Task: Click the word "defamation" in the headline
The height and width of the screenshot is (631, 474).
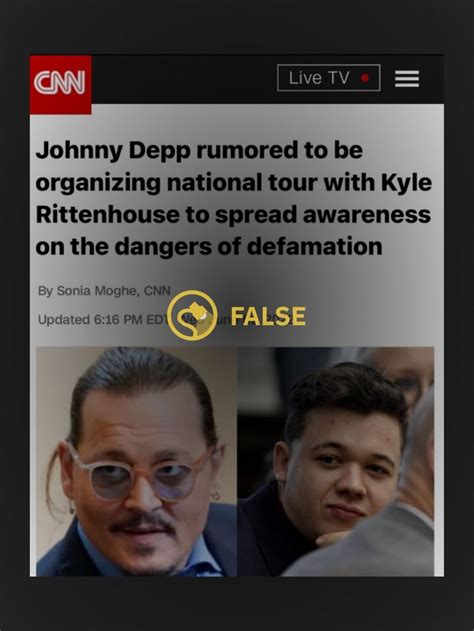Action: point(314,246)
